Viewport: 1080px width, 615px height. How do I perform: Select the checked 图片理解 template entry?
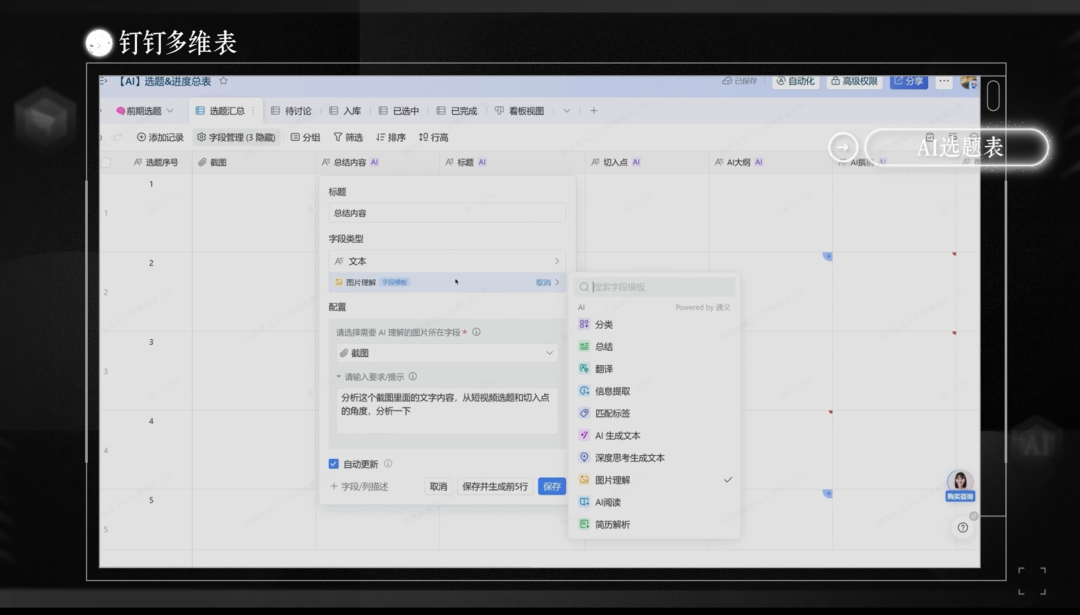pyautogui.click(x=654, y=479)
